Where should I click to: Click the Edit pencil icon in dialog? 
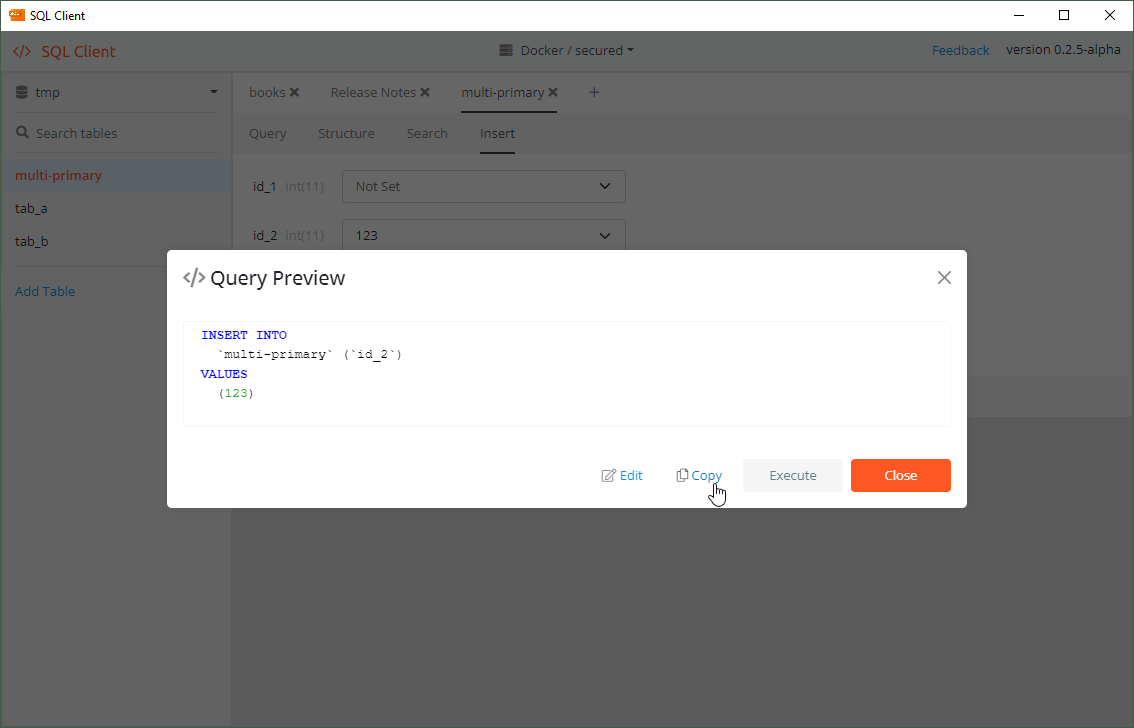pos(608,476)
